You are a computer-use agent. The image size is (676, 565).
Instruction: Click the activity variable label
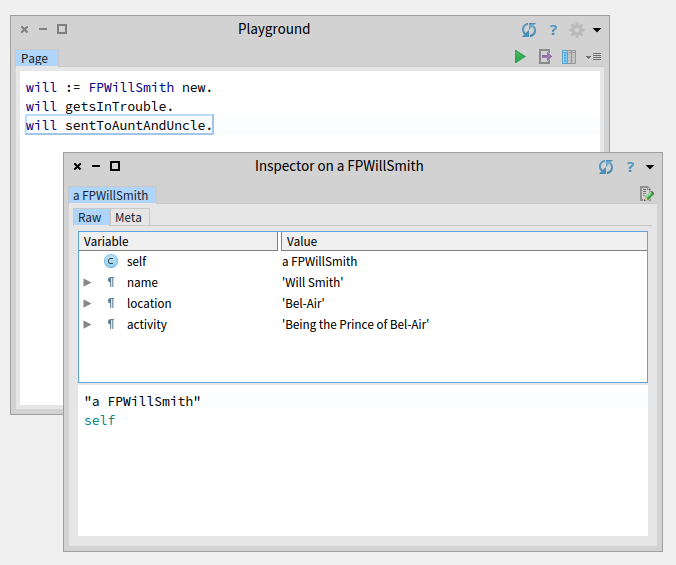click(147, 325)
